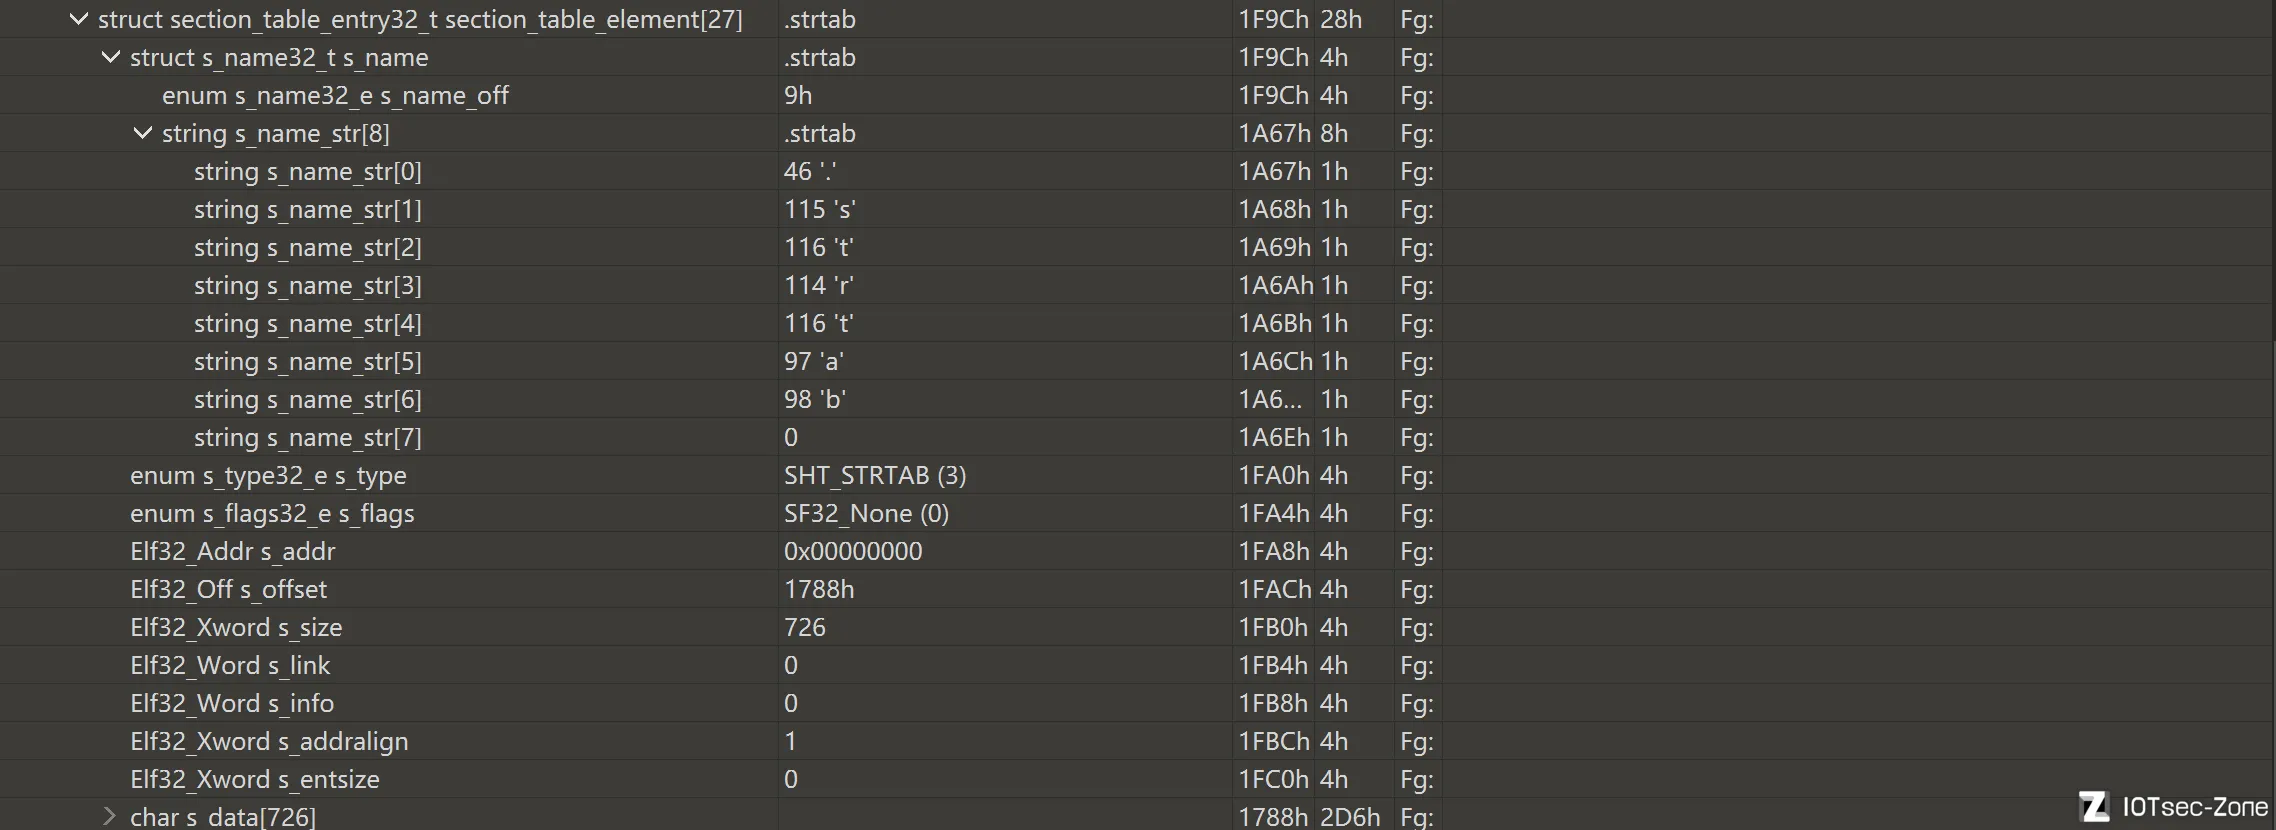Click the SF32_None (0) flags value

(x=866, y=513)
